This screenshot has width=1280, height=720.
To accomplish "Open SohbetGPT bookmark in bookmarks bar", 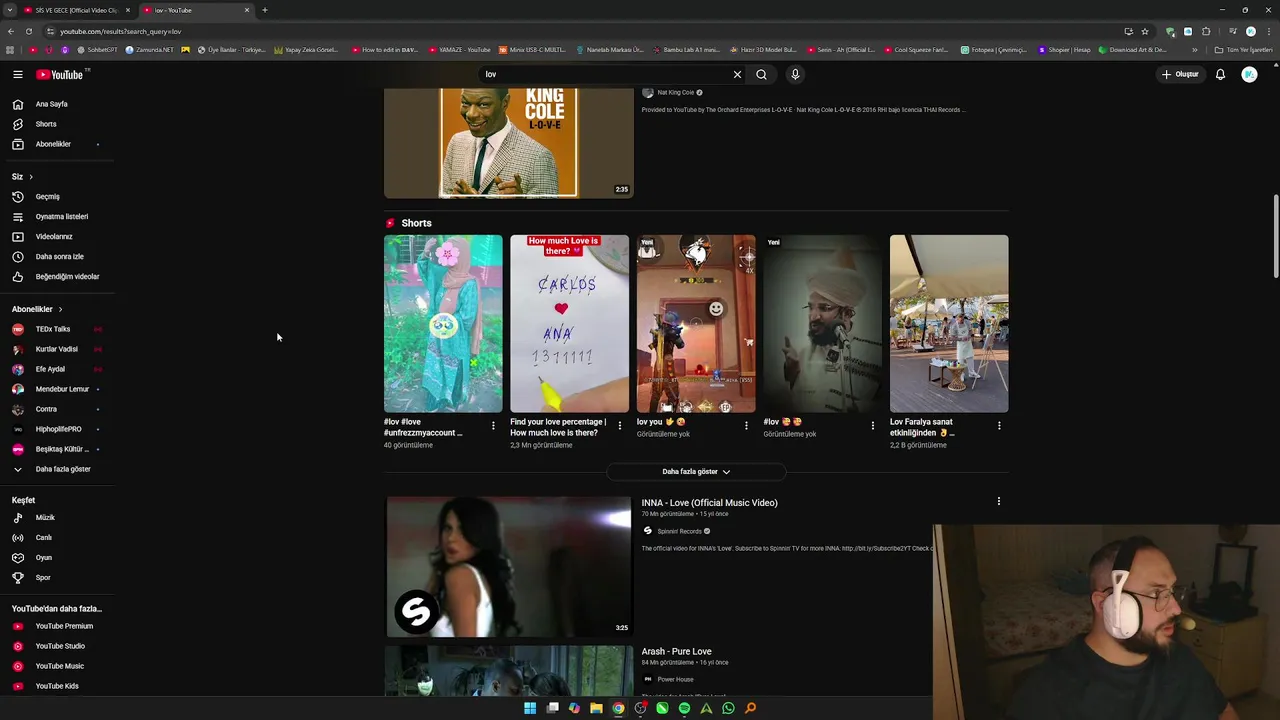I will [x=97, y=49].
